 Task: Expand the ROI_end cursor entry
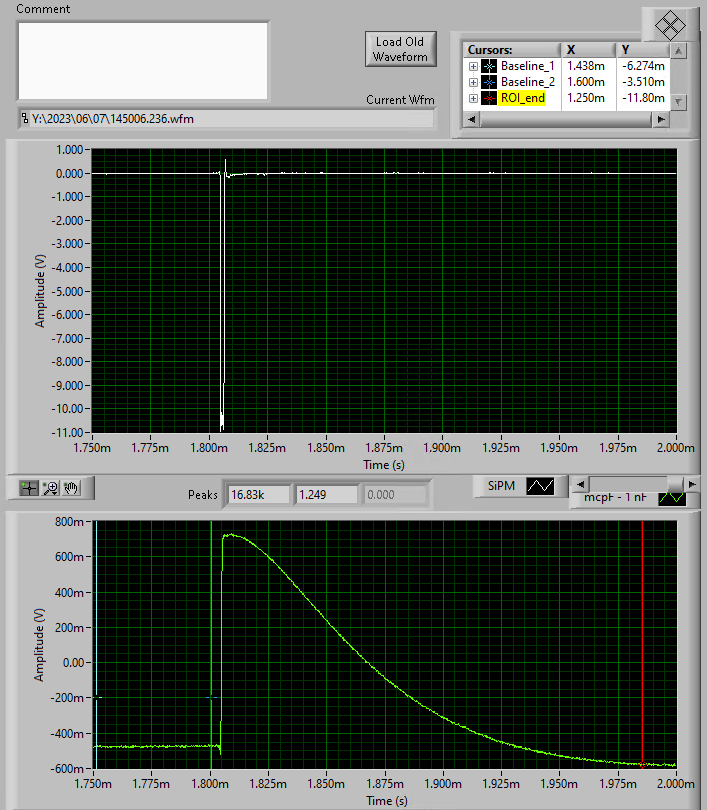(x=472, y=98)
